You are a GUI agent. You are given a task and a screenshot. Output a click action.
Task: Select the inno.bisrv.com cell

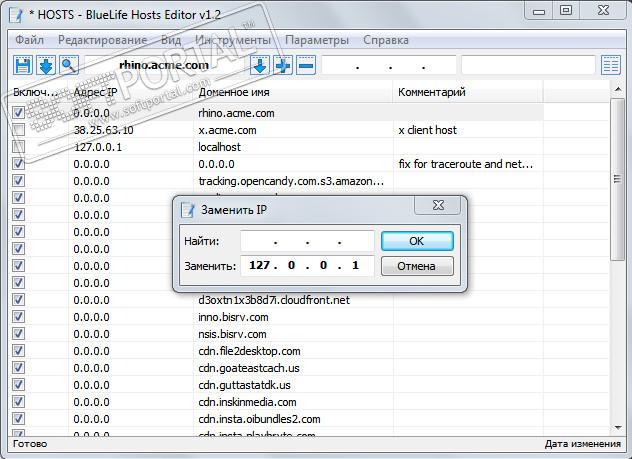click(233, 317)
